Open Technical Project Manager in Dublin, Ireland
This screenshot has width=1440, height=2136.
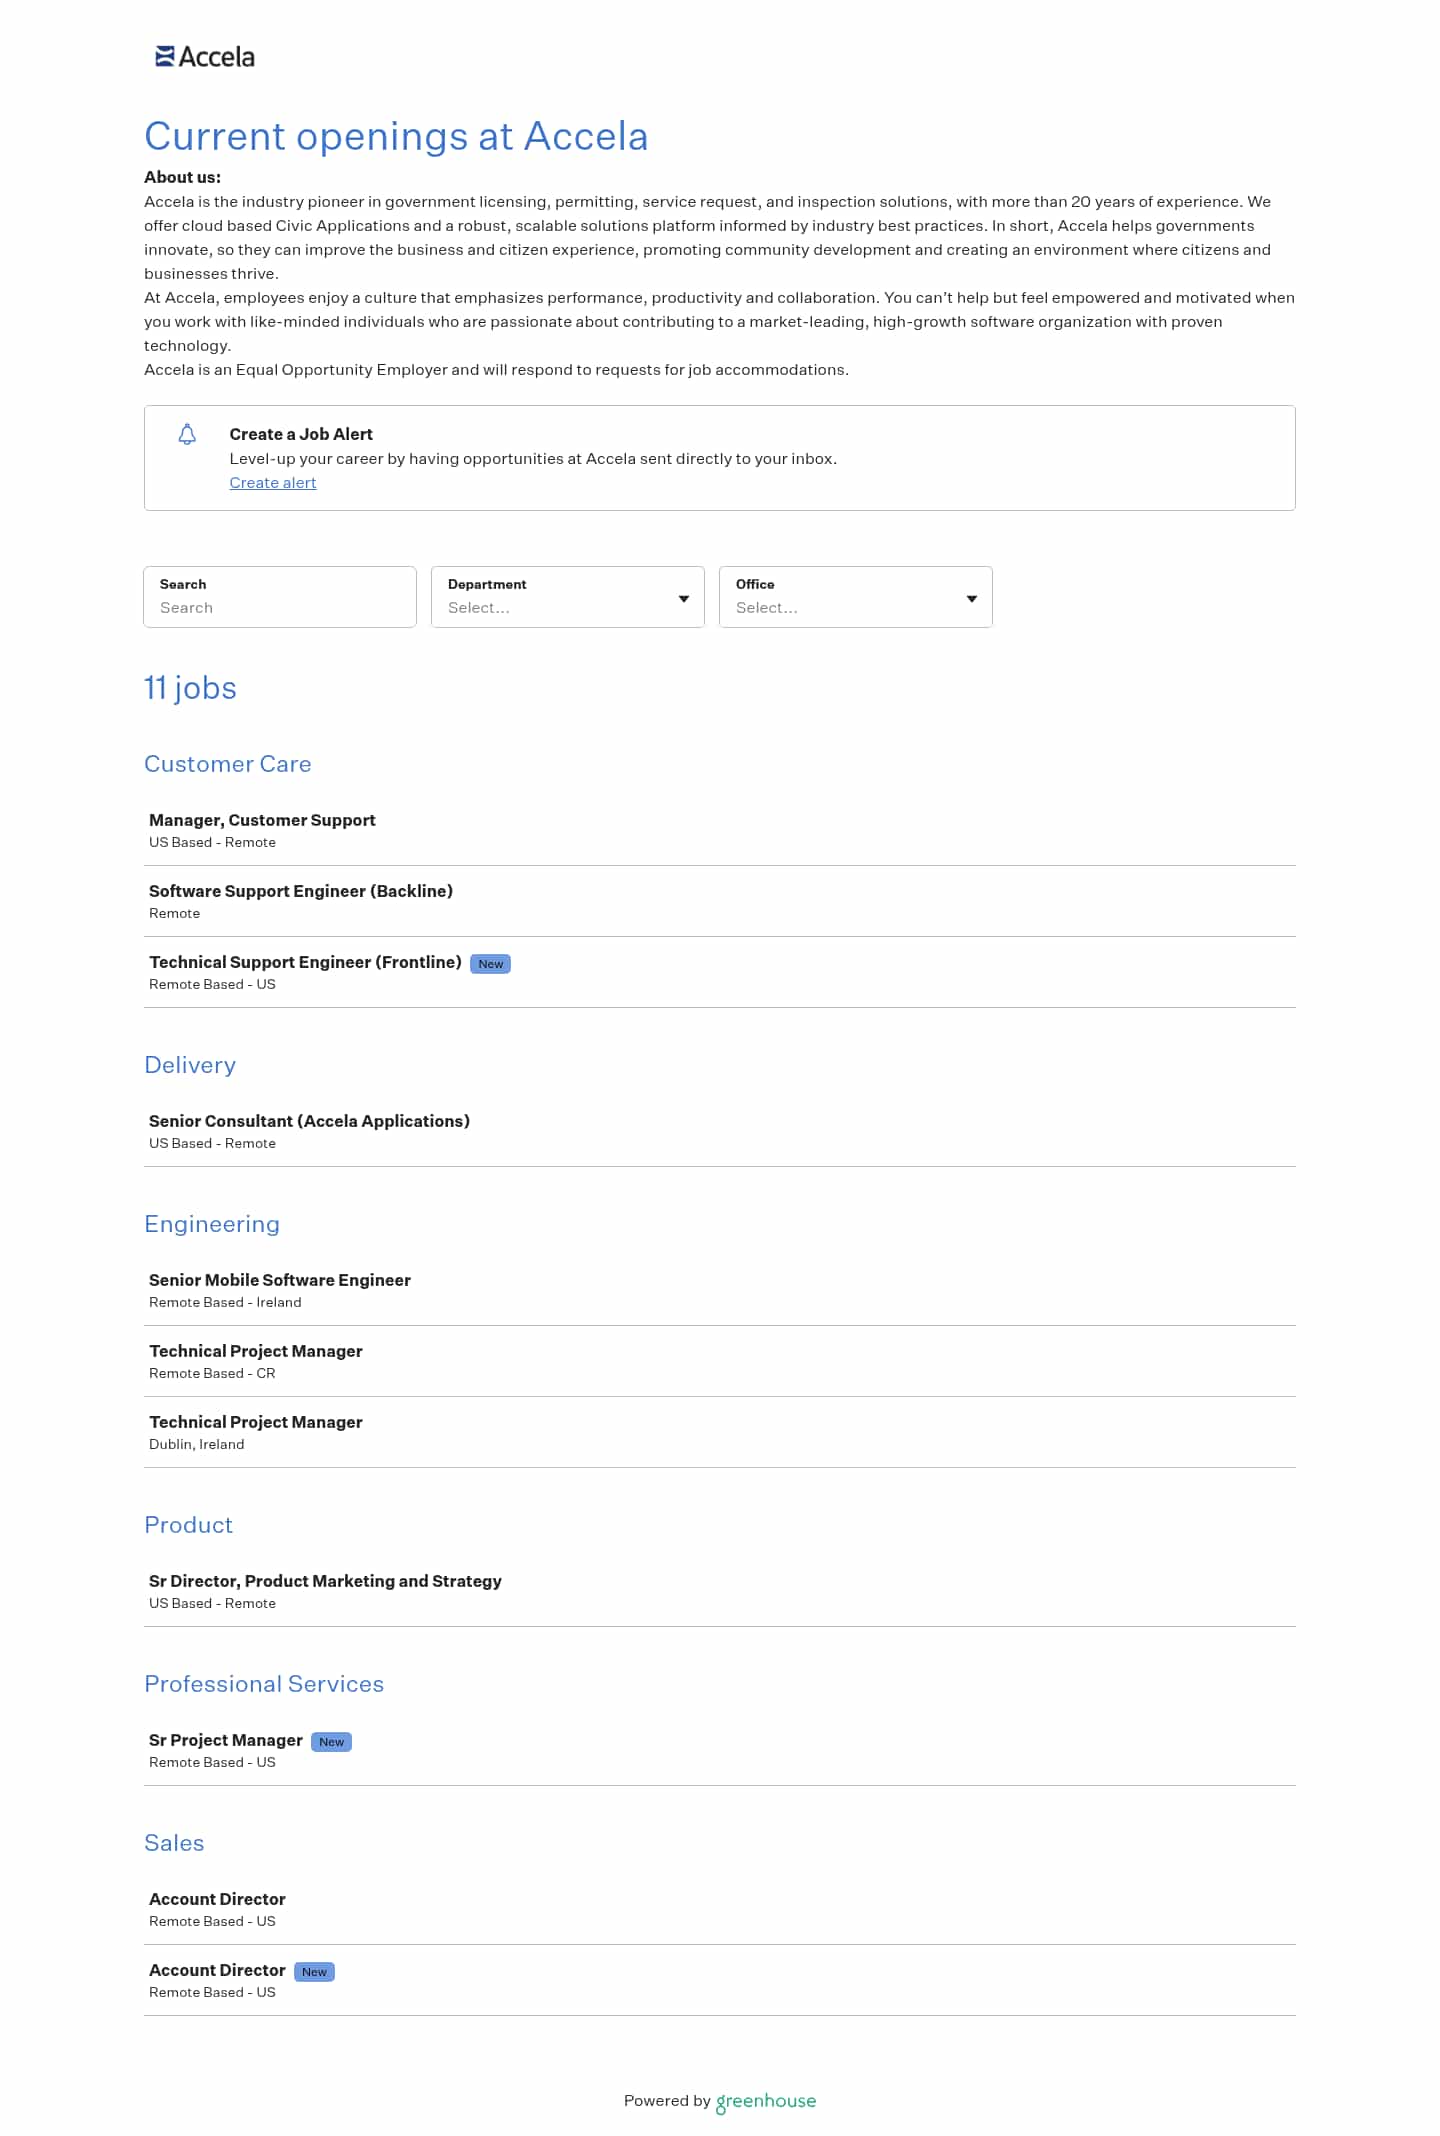click(256, 1422)
